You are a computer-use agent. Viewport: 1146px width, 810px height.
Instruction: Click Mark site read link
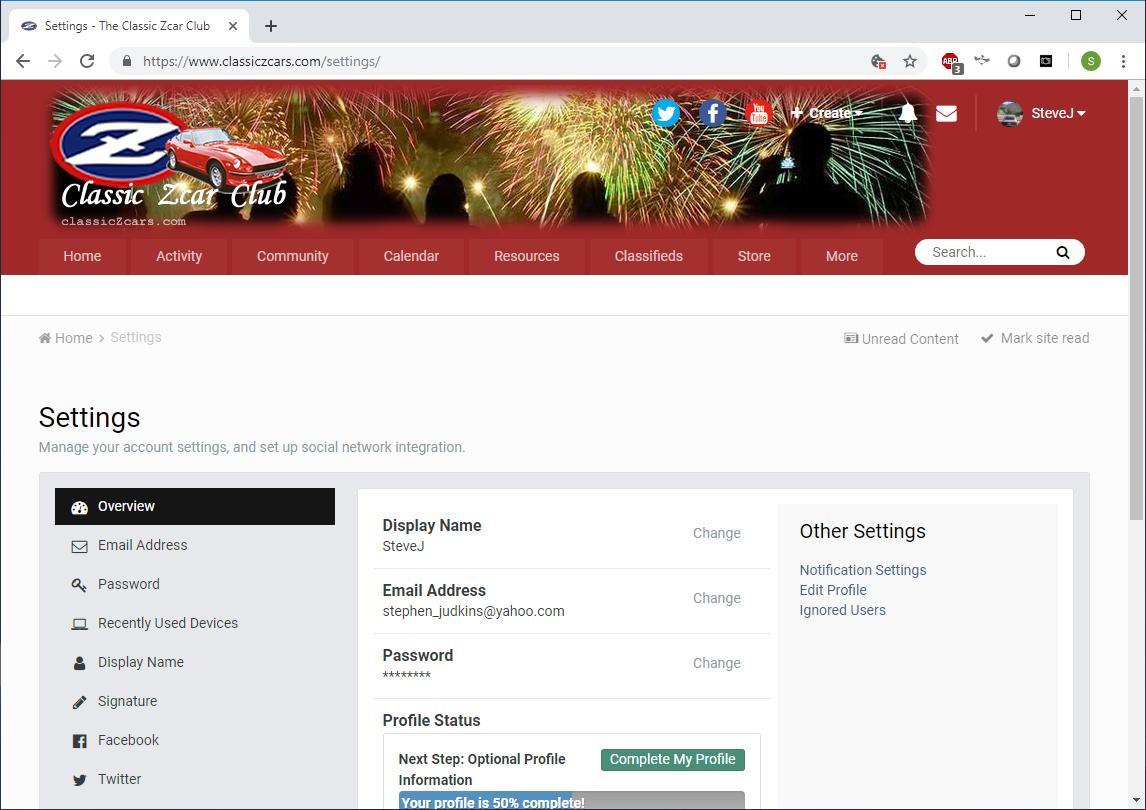[x=1035, y=338]
